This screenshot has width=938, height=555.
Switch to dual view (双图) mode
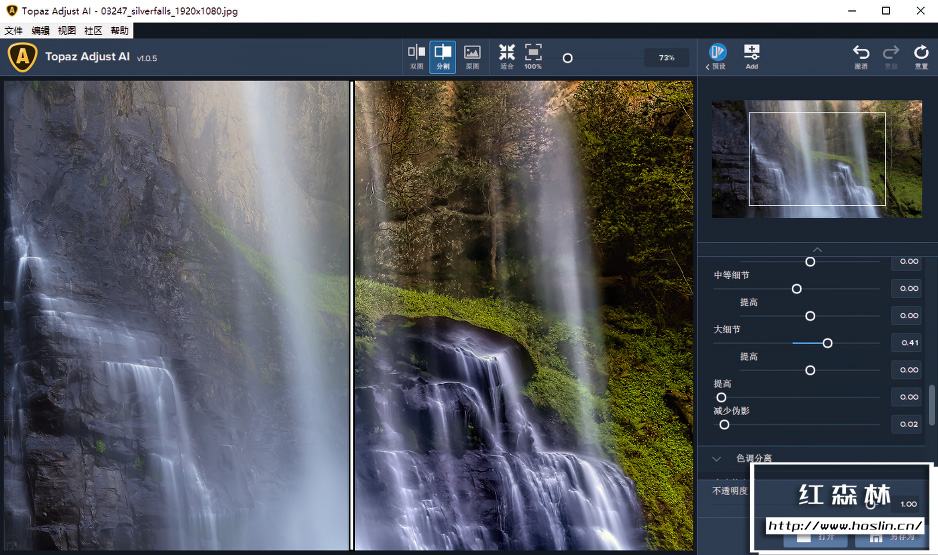pyautogui.click(x=416, y=57)
